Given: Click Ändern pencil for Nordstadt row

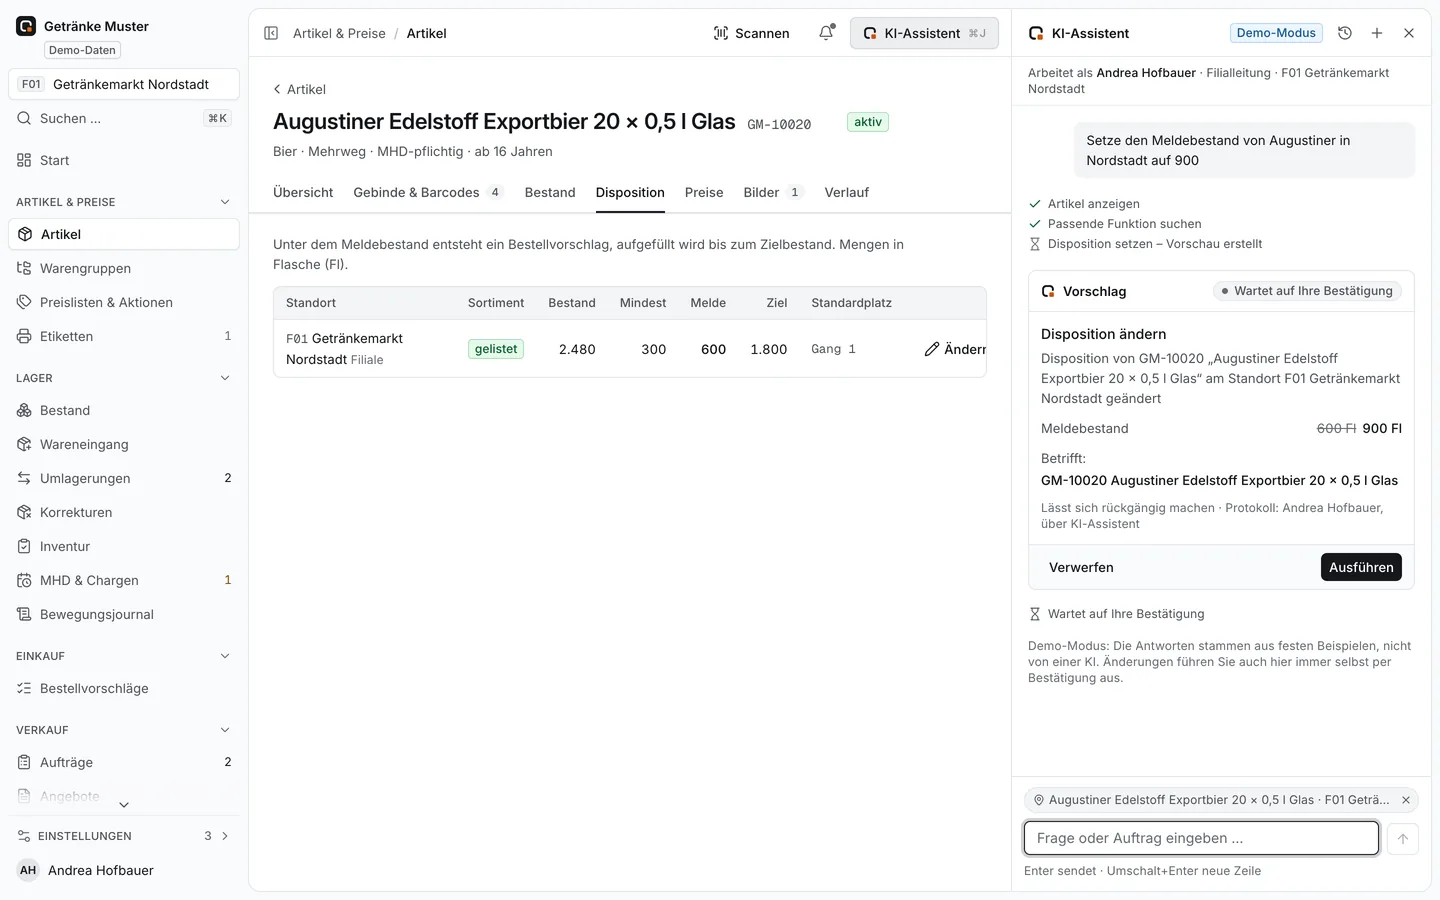Looking at the screenshot, I should pyautogui.click(x=955, y=349).
